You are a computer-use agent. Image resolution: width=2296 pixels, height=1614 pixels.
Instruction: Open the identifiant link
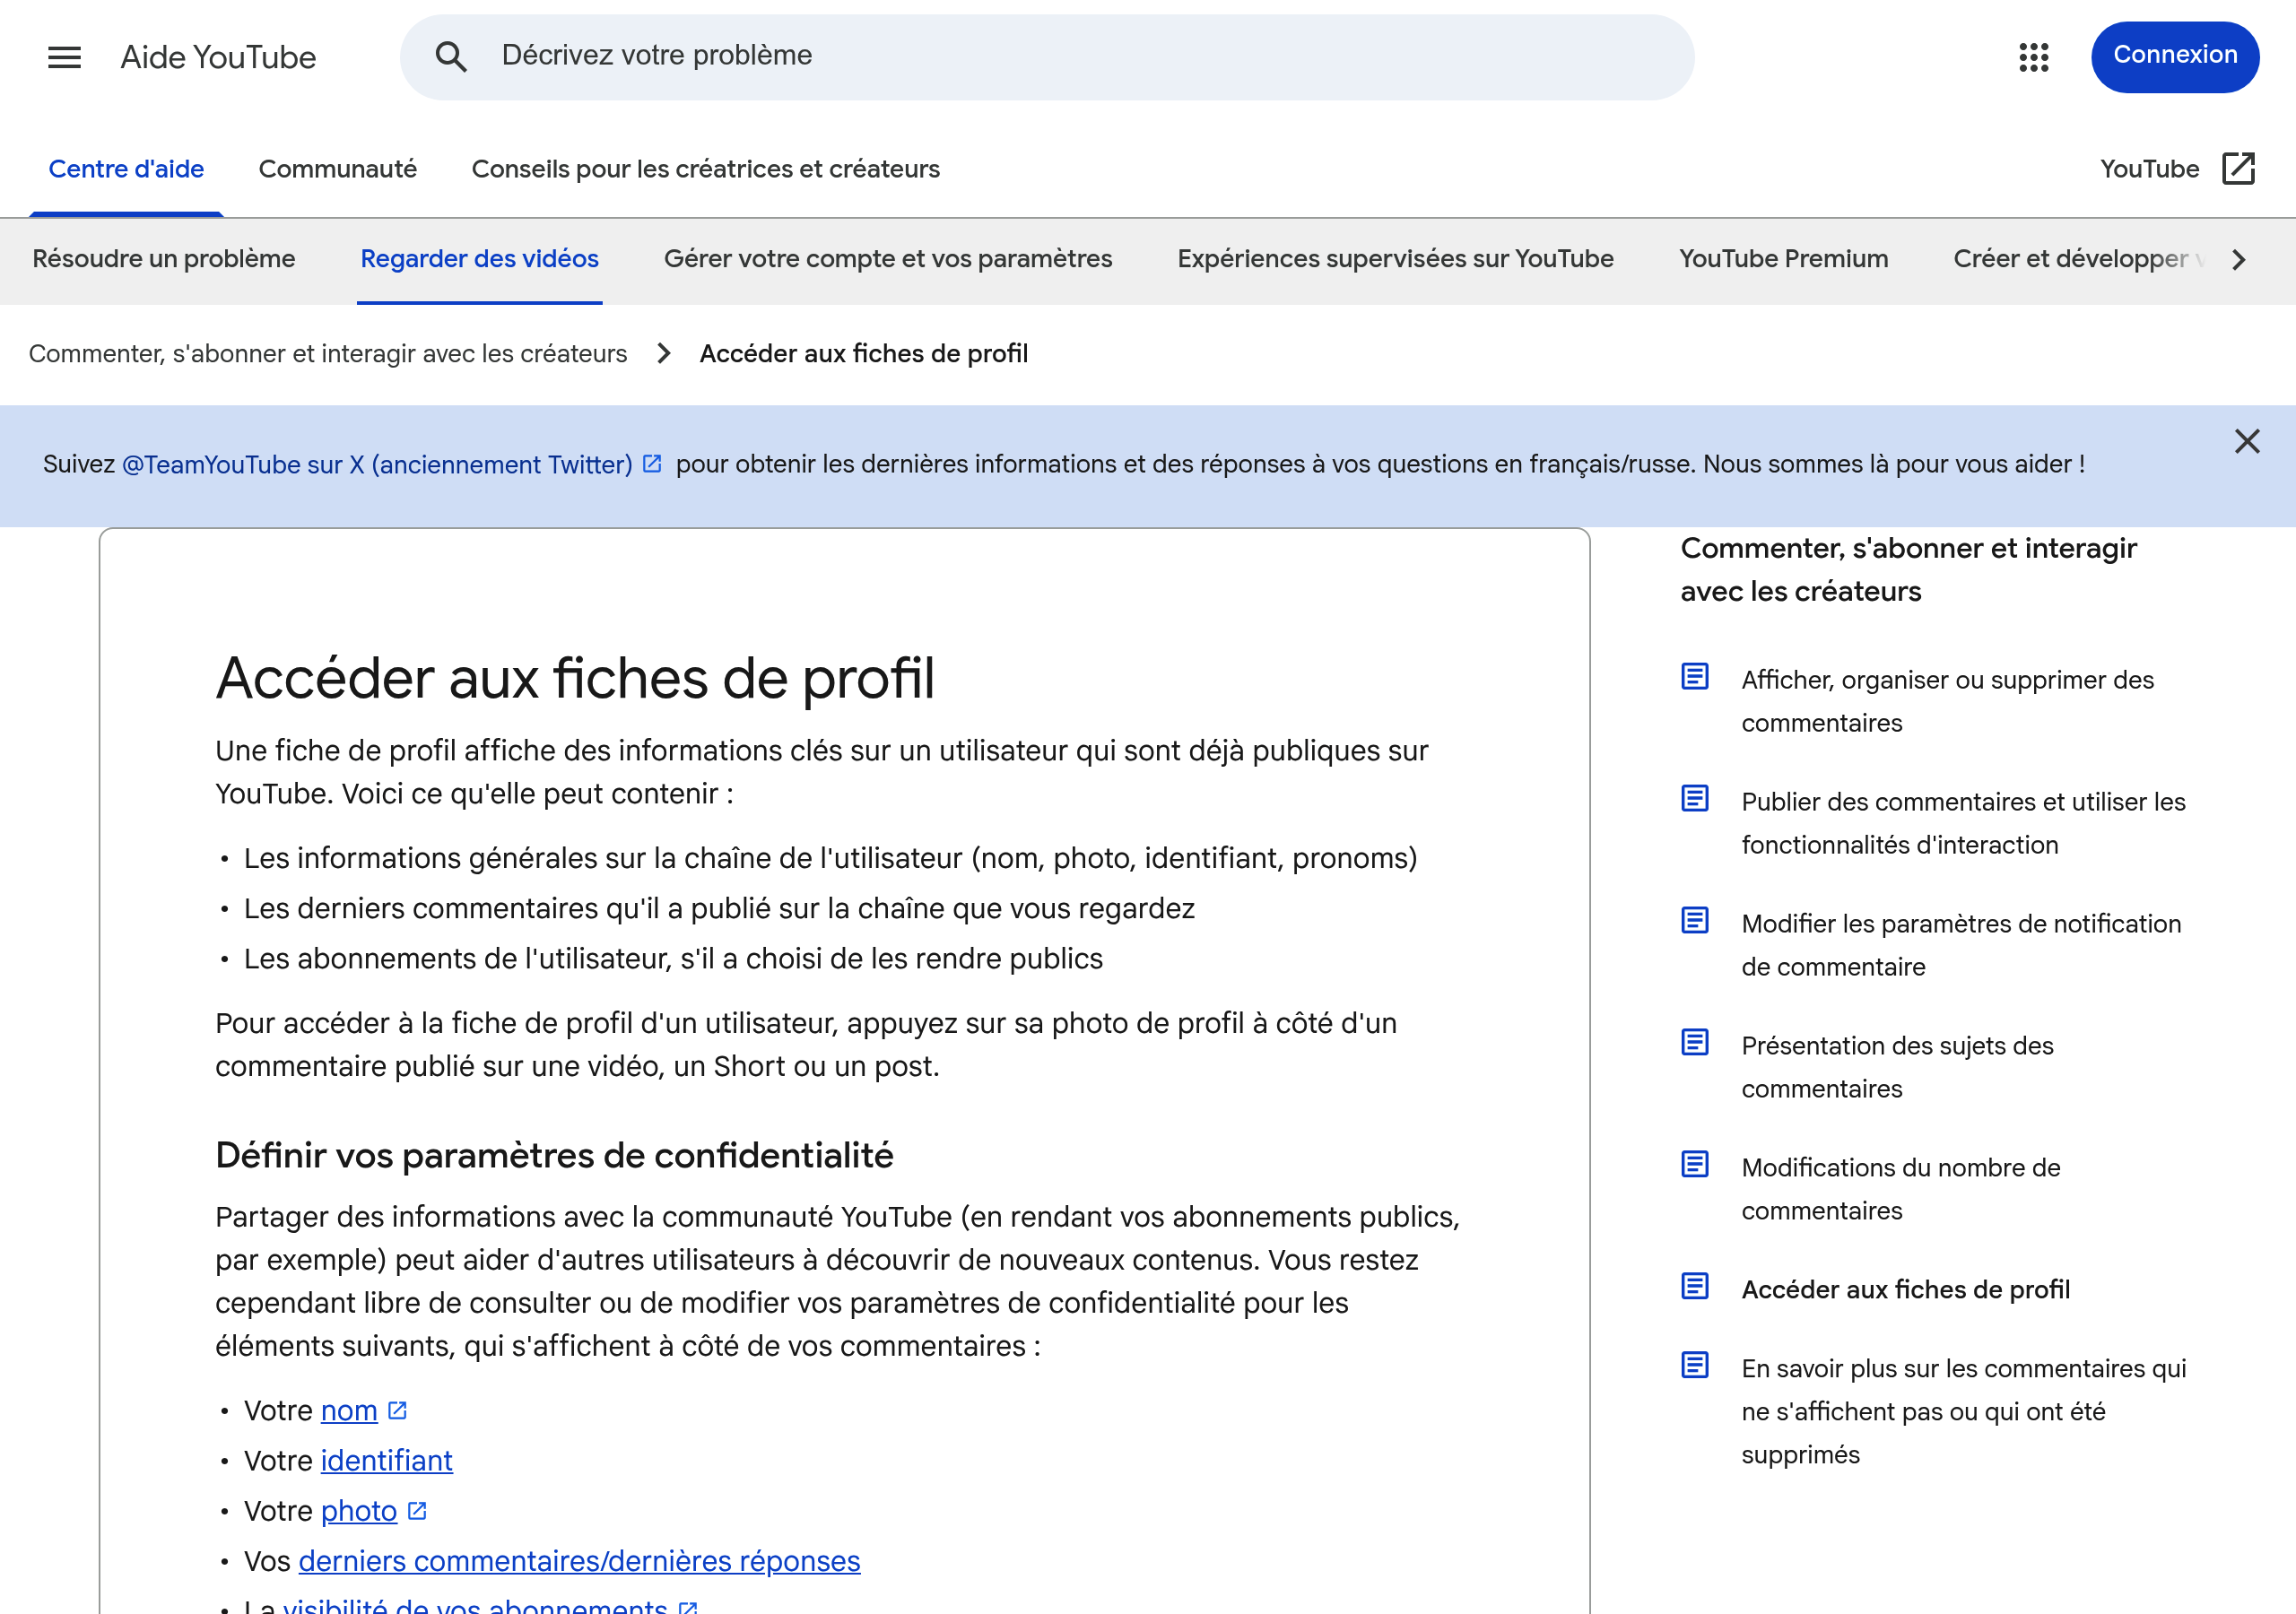pos(386,1461)
